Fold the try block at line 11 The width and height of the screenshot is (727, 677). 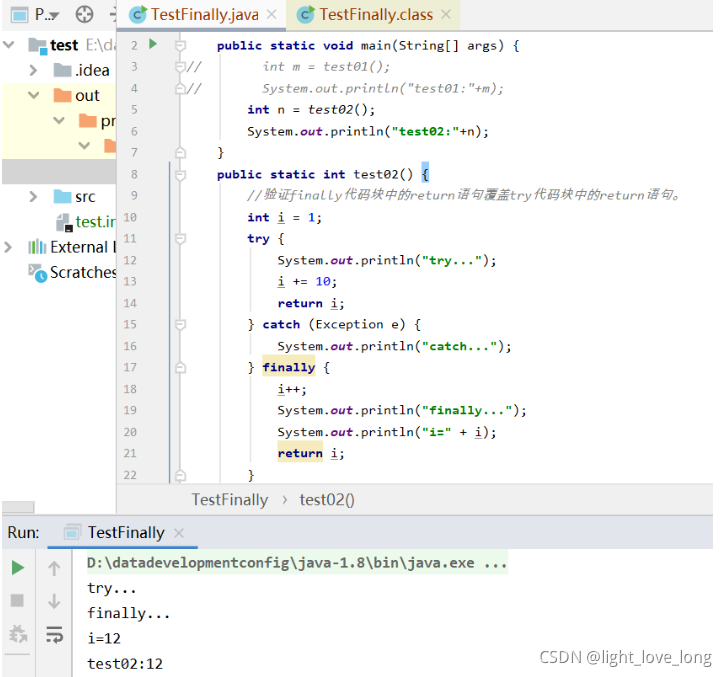(x=180, y=239)
